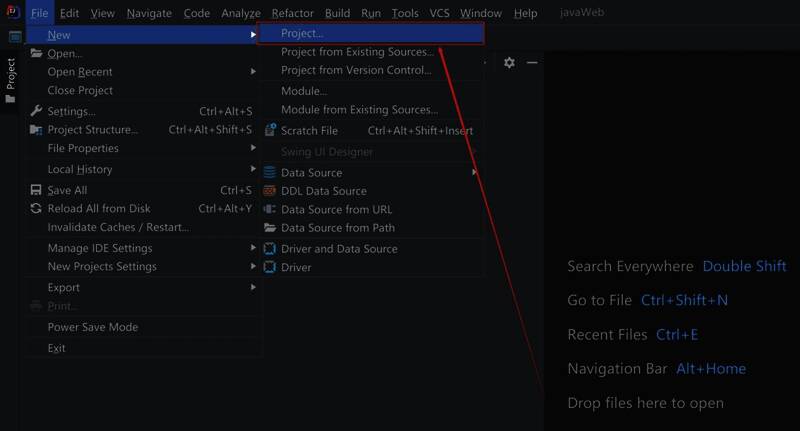The height and width of the screenshot is (431, 800).
Task: Click Invalidate Caches / Restart...
Action: pos(118,227)
